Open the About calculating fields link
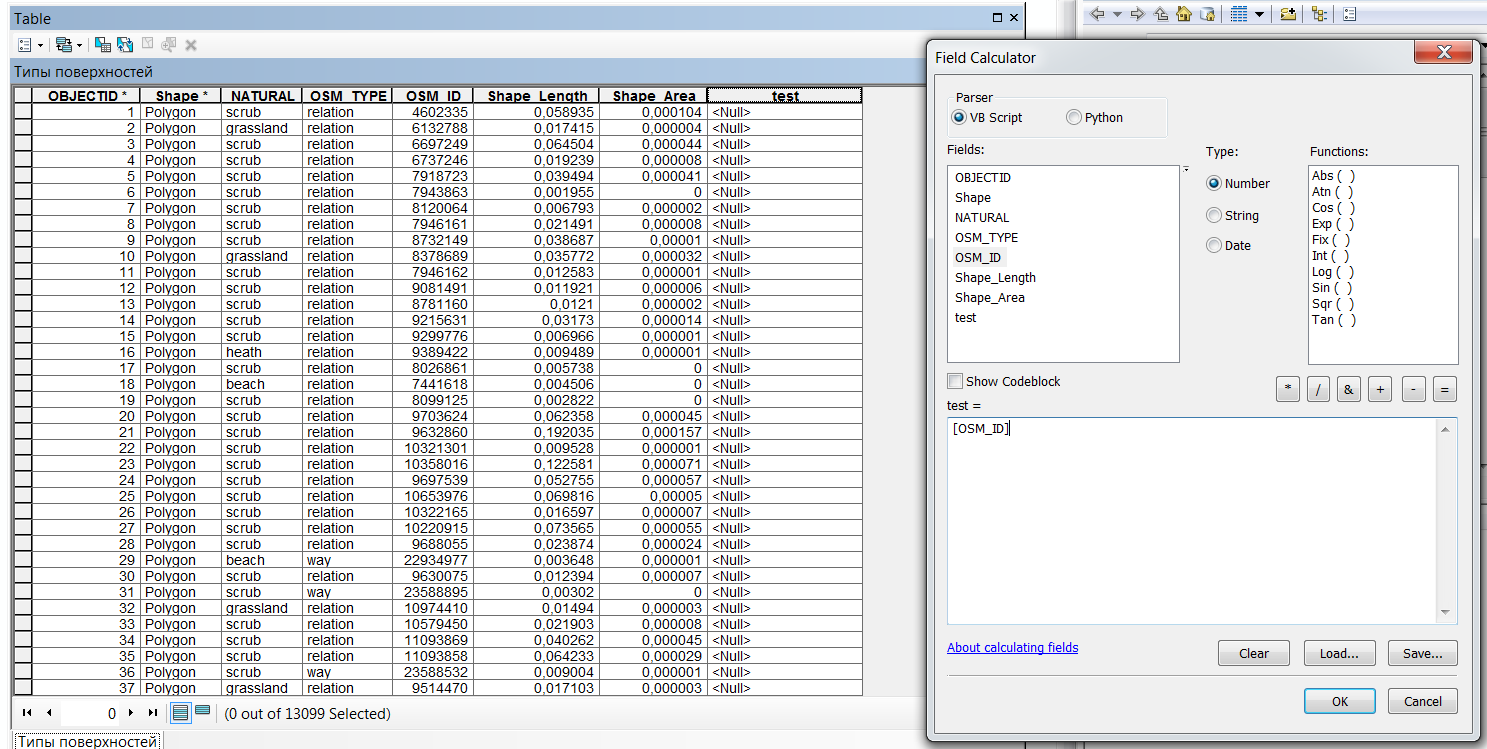This screenshot has height=749, width=1487. click(1012, 648)
